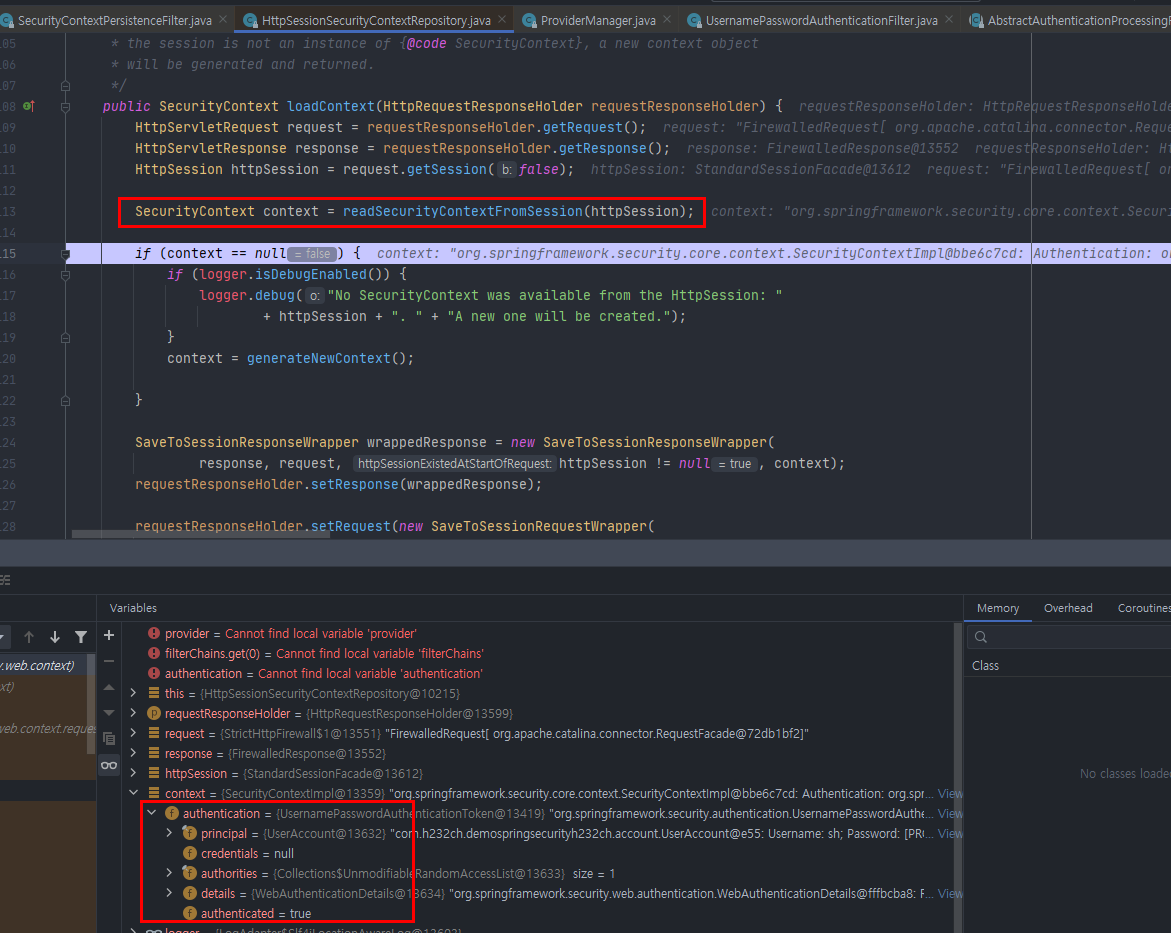Select the credentials = null field
The image size is (1171, 933).
click(238, 853)
